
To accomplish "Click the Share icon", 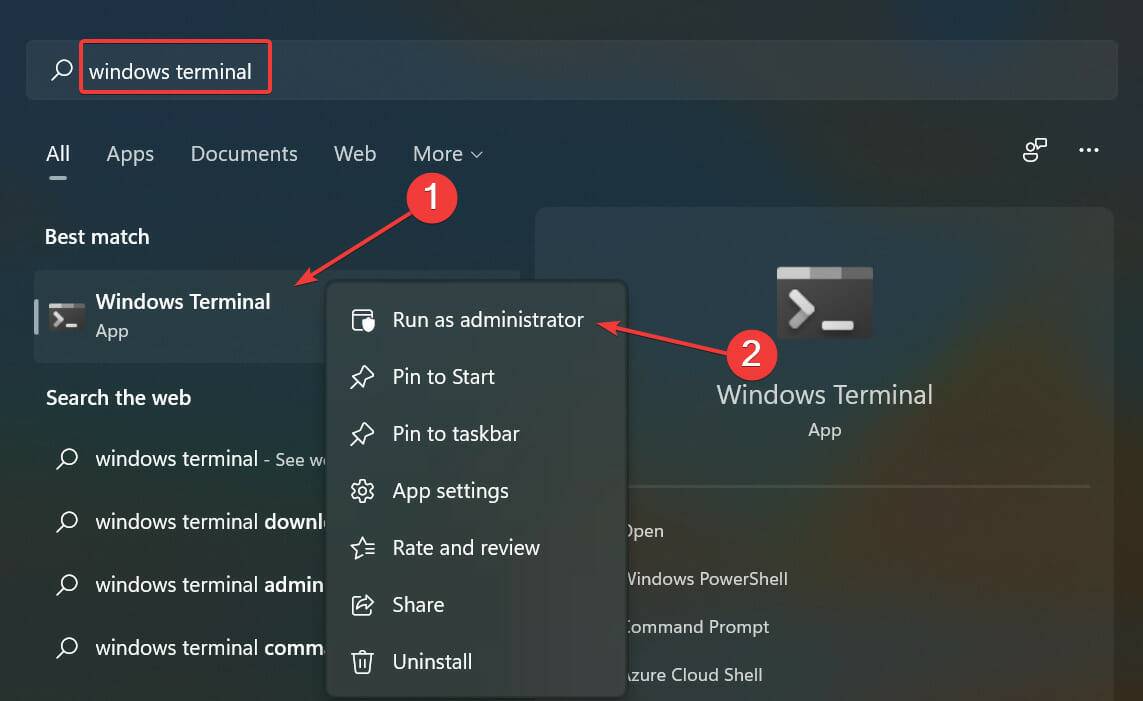I will pyautogui.click(x=362, y=605).
